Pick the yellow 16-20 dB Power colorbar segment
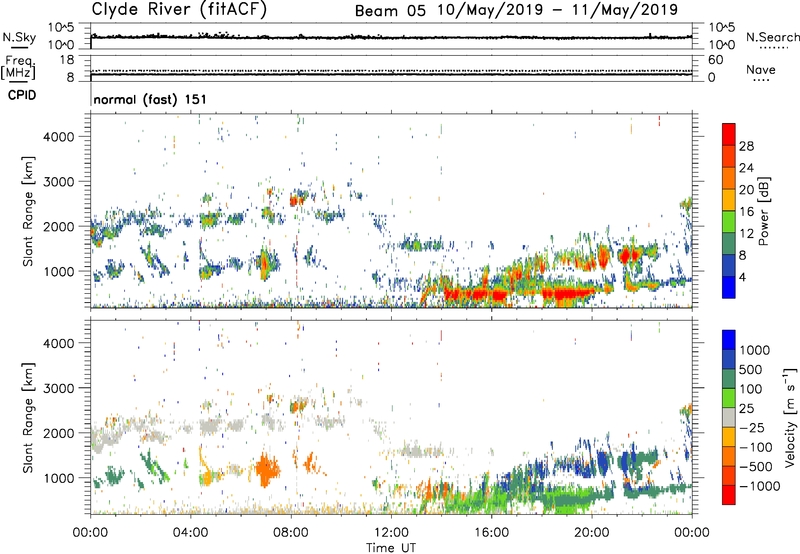The image size is (800, 554). point(729,200)
